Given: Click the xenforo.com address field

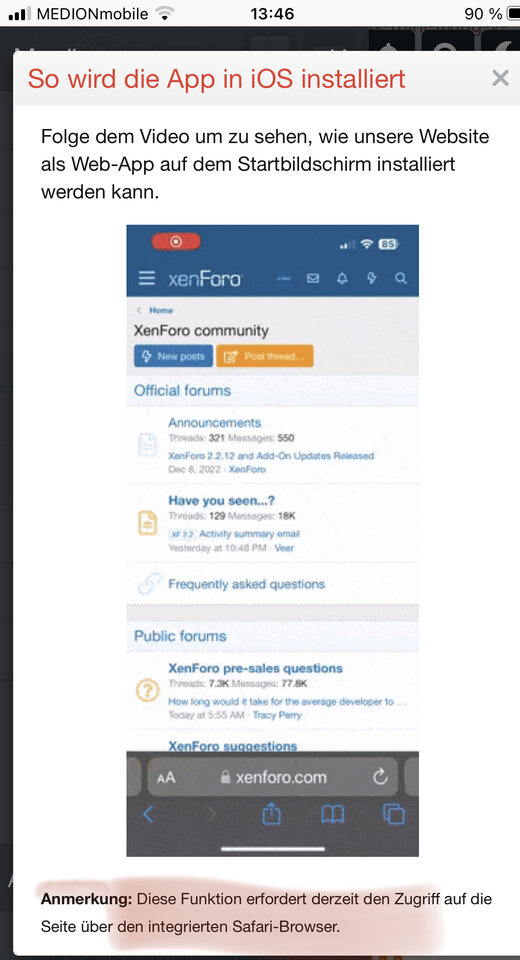Looking at the screenshot, I should tap(273, 777).
